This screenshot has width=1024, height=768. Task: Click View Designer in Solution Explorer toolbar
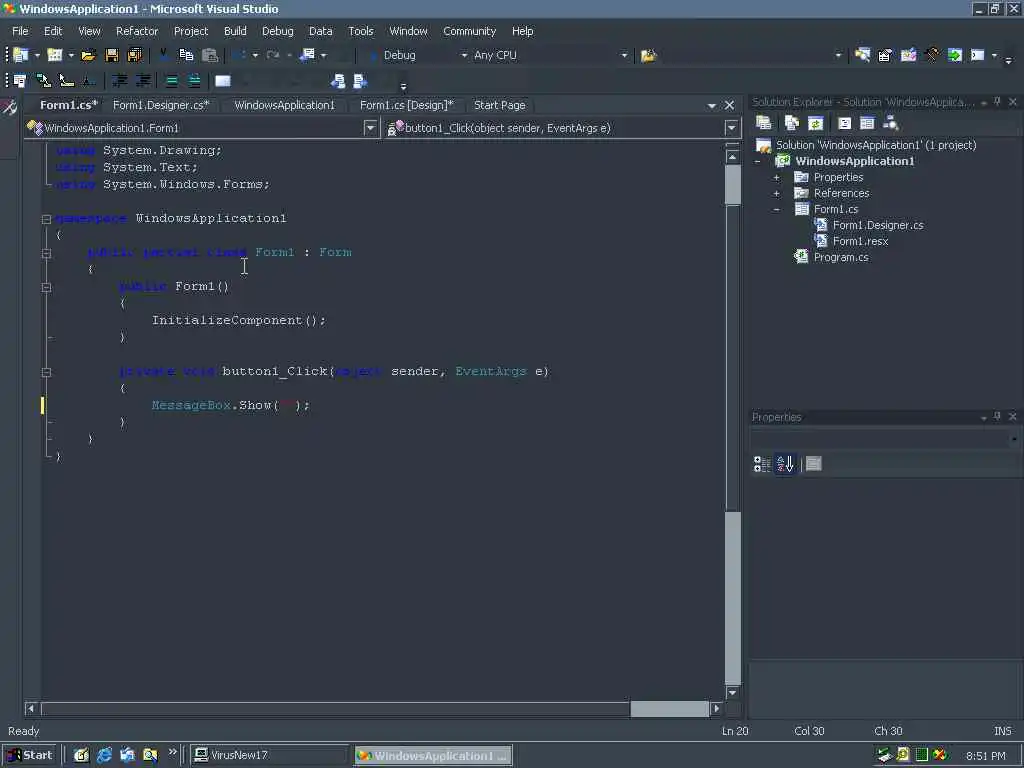(867, 123)
